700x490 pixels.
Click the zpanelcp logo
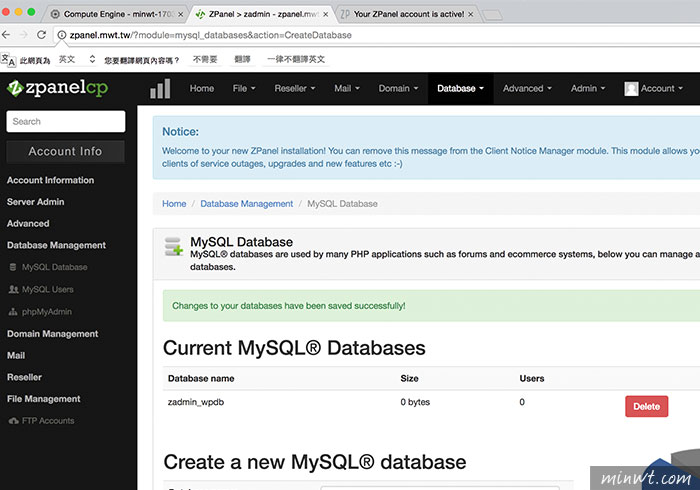[x=57, y=88]
